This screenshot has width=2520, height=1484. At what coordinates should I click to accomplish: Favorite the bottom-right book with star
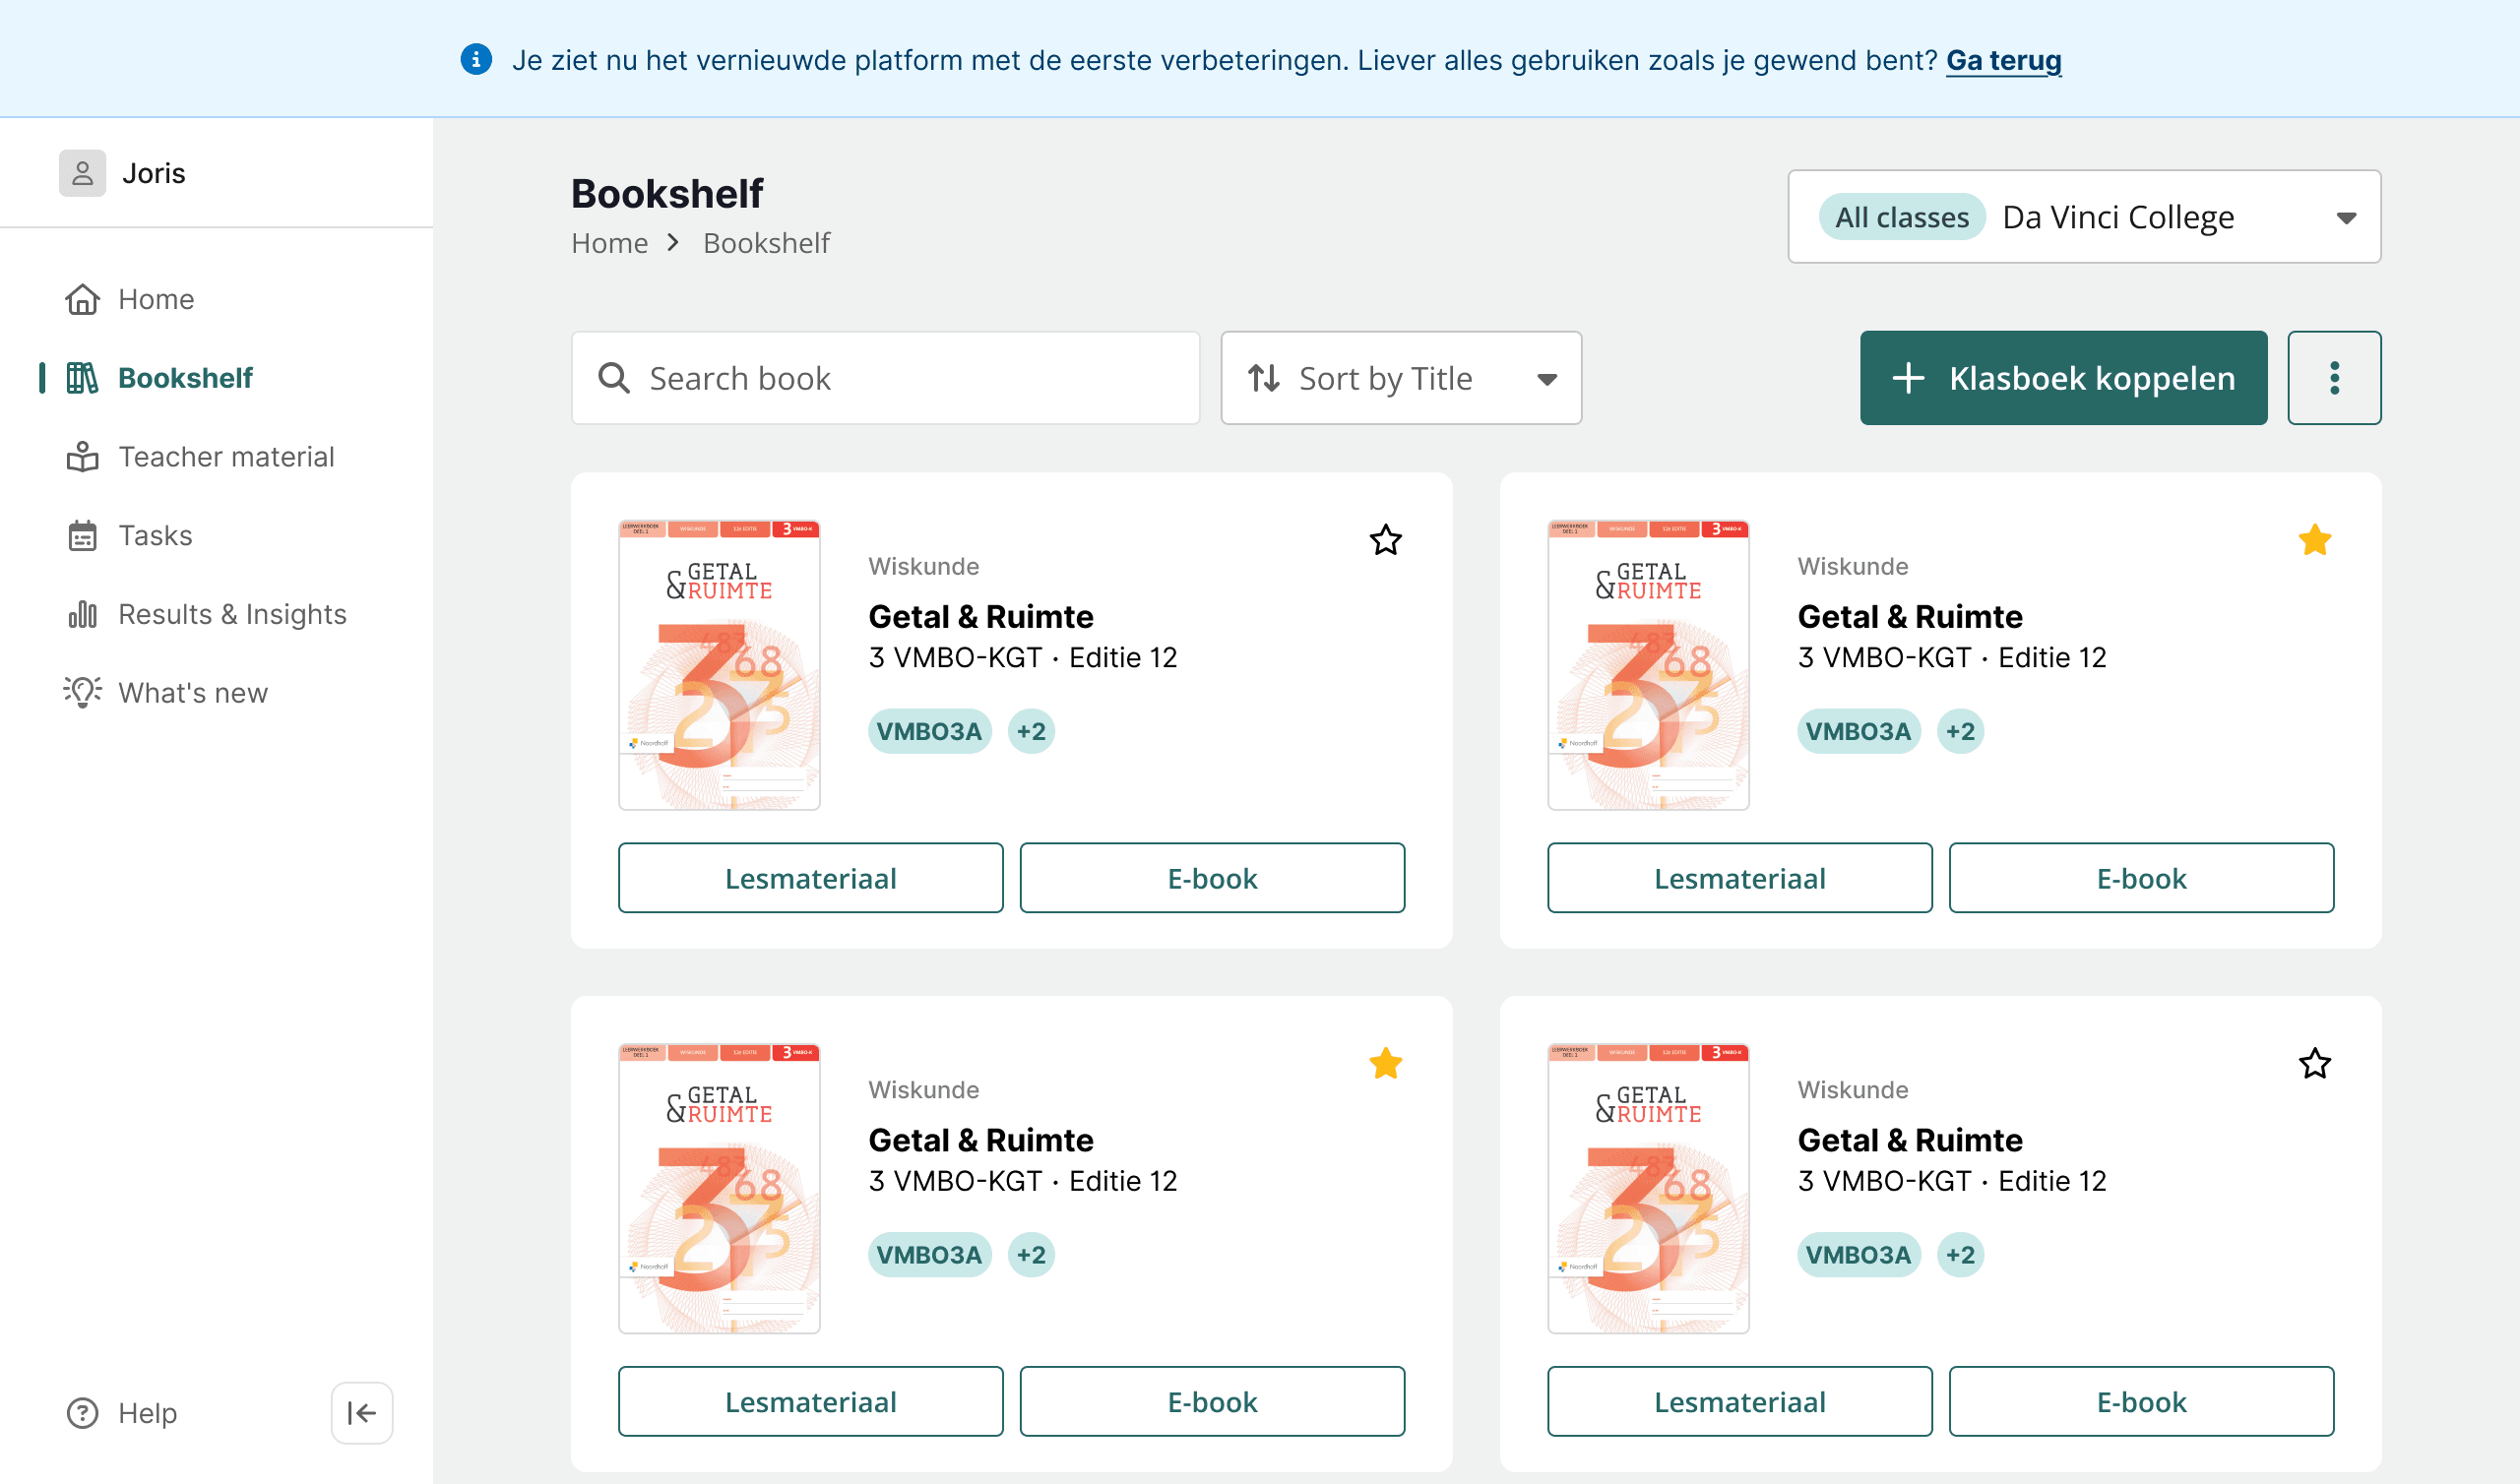point(2314,1063)
